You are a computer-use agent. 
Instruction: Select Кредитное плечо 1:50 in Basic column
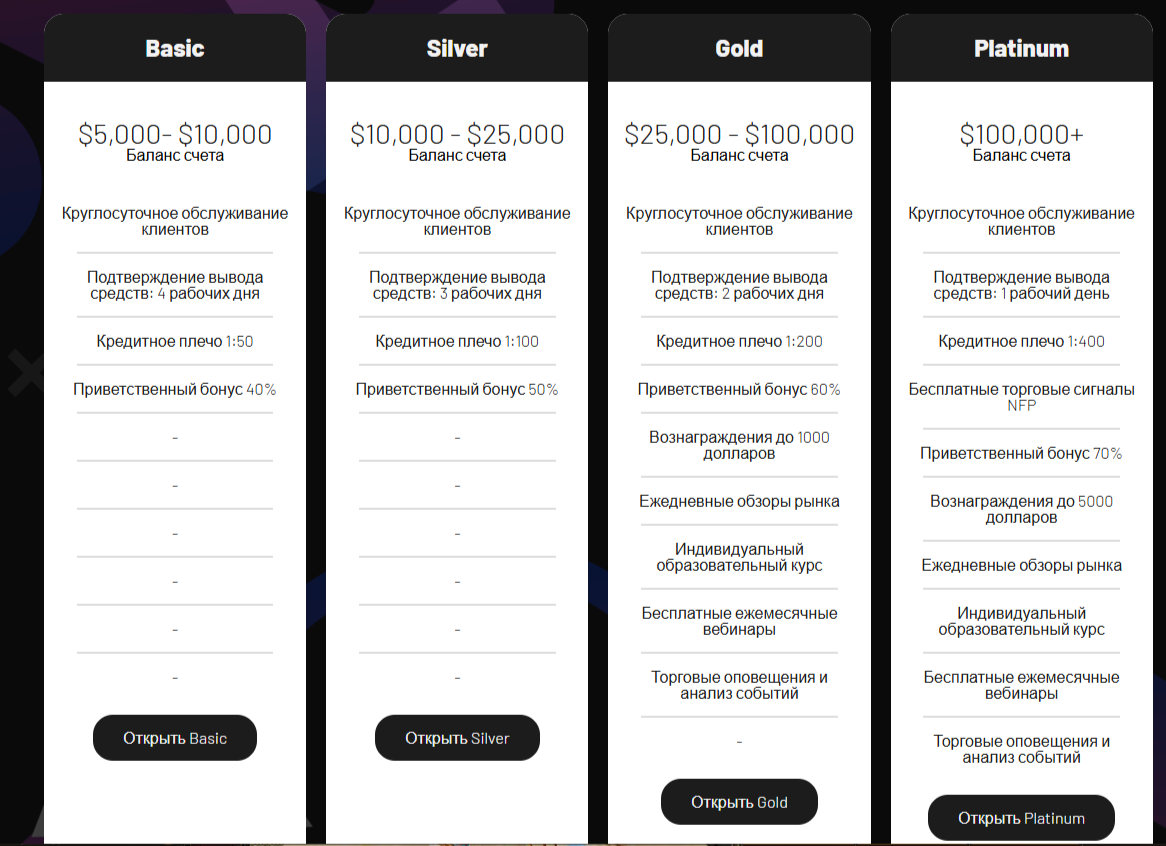coord(174,341)
